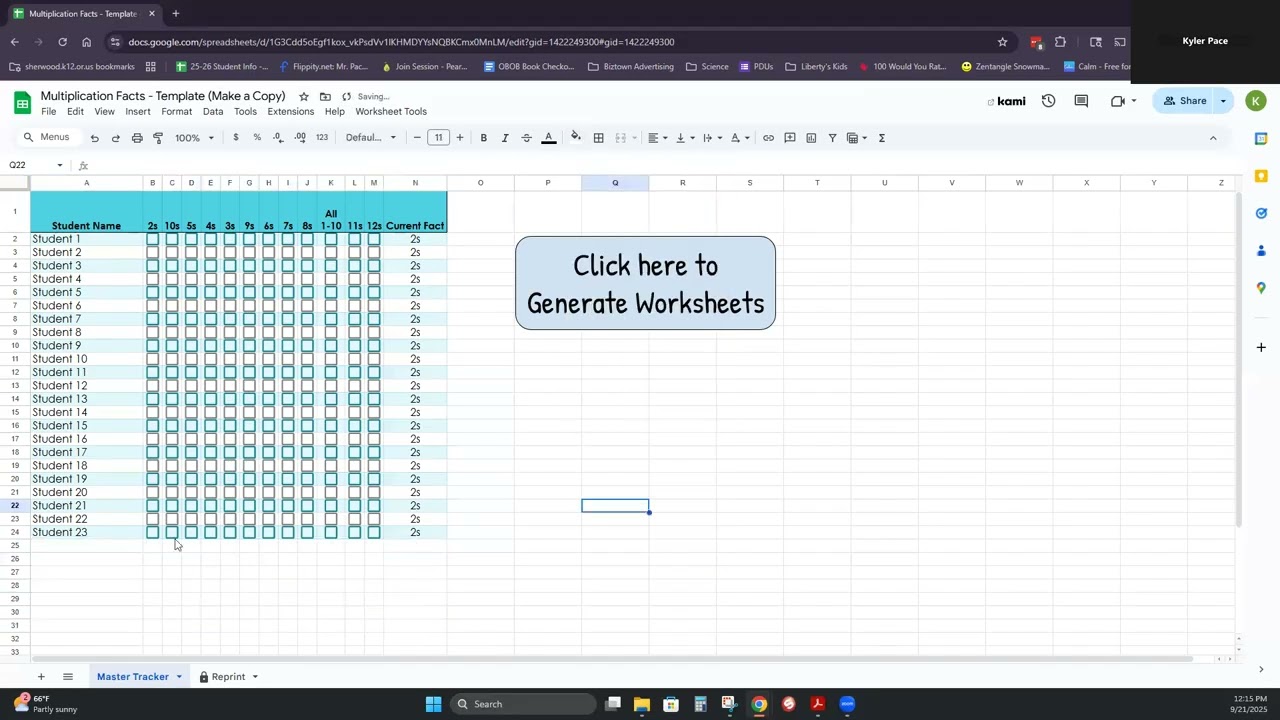Open the Insert menu
Image resolution: width=1280 pixels, height=720 pixels.
(138, 112)
